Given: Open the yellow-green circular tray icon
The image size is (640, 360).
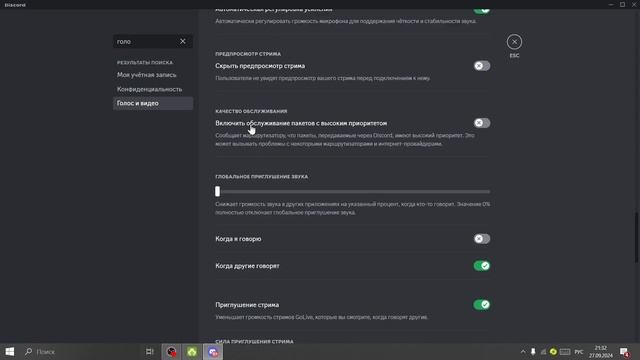Looking at the screenshot, I should pyautogui.click(x=553, y=351).
